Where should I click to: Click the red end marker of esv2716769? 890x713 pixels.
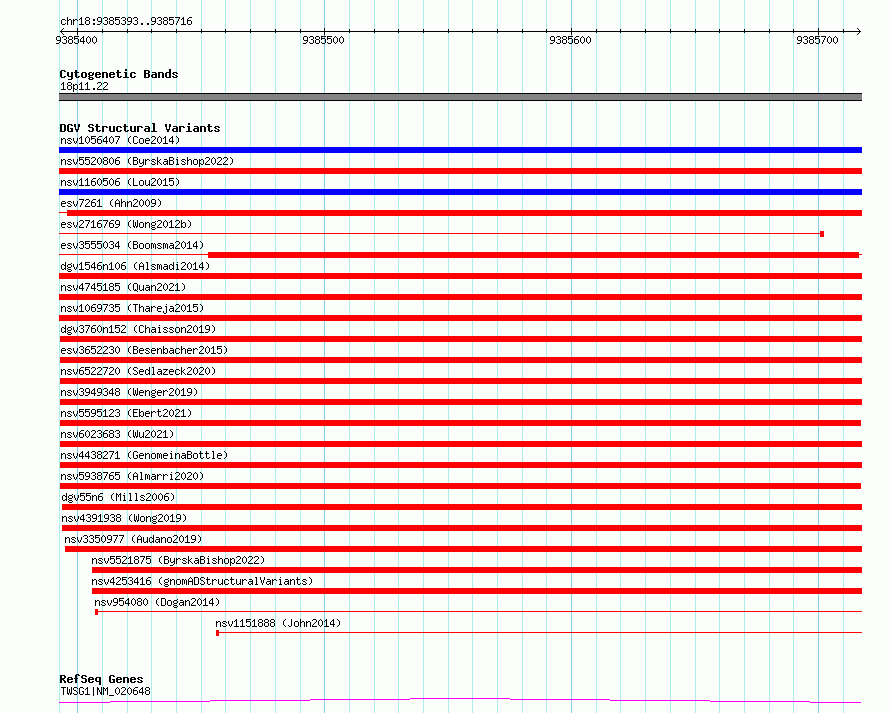coord(822,234)
